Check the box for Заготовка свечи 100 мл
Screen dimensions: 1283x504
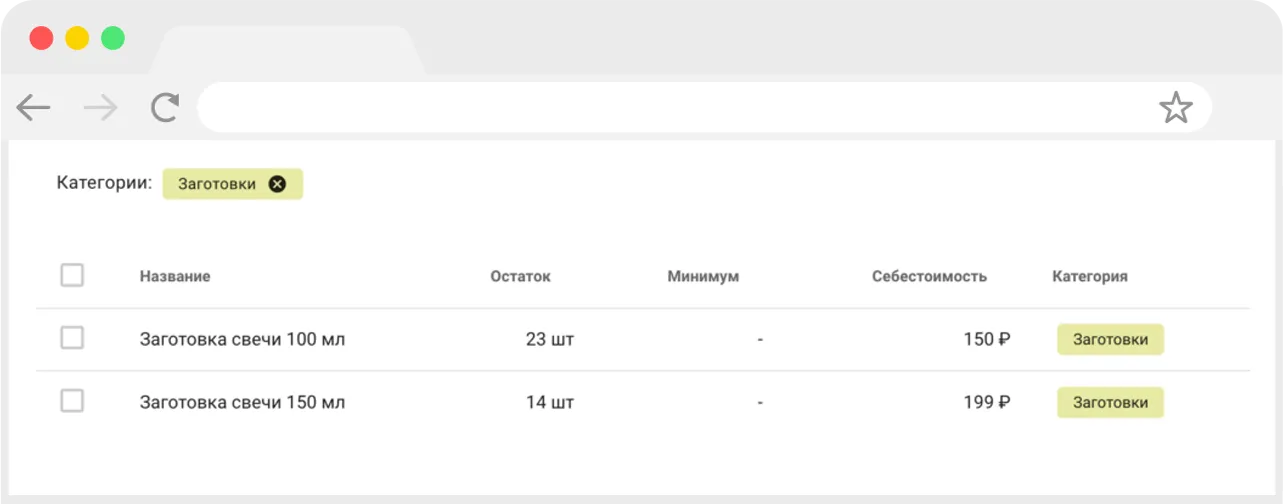72,338
